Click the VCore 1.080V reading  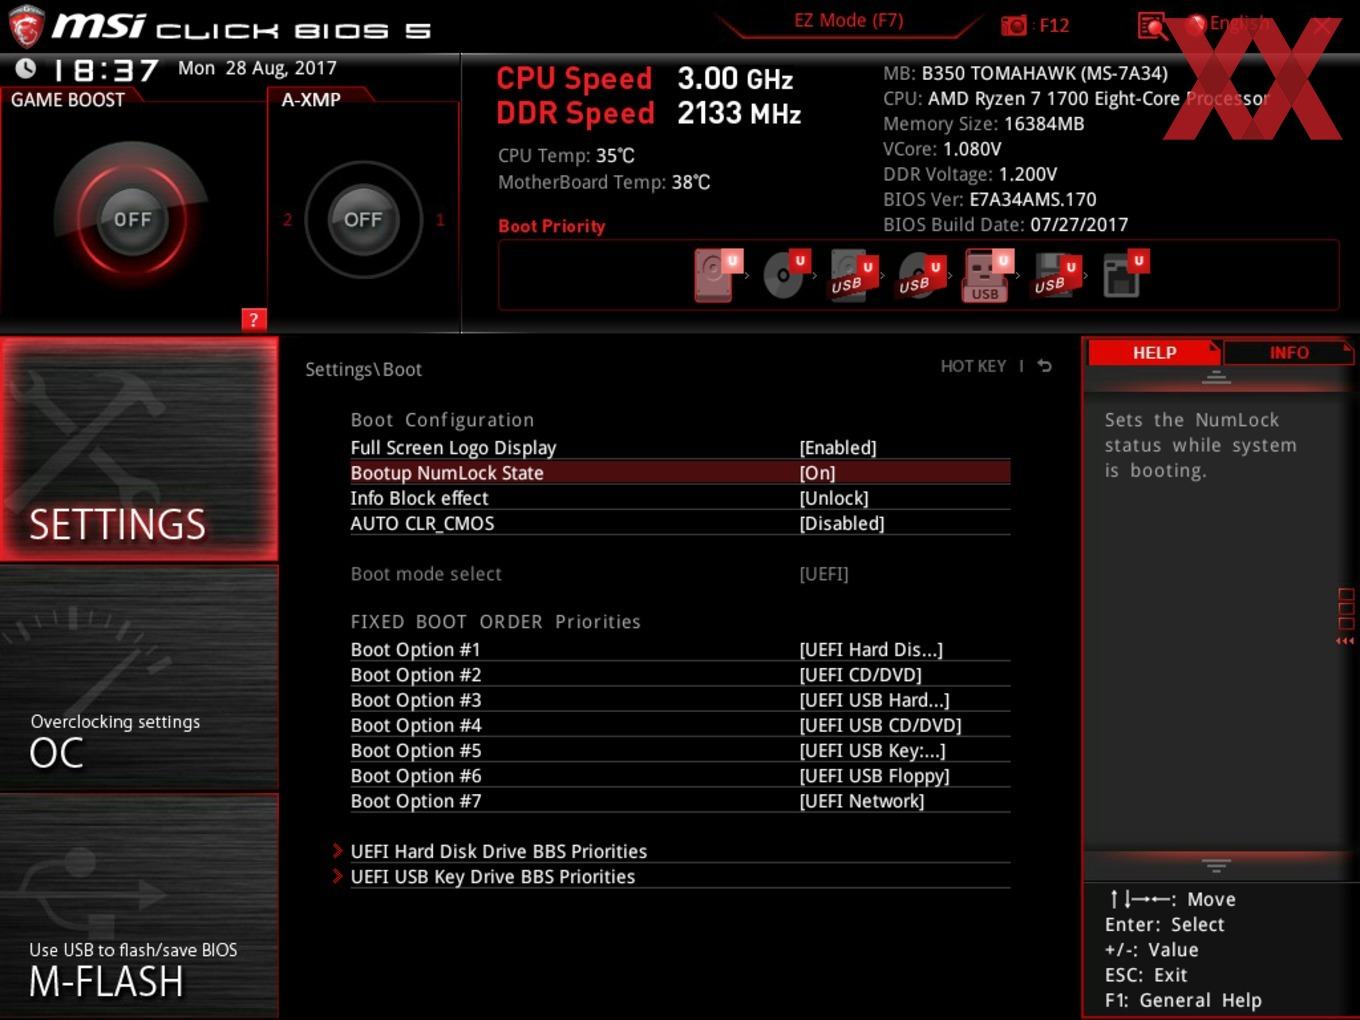[x=942, y=149]
